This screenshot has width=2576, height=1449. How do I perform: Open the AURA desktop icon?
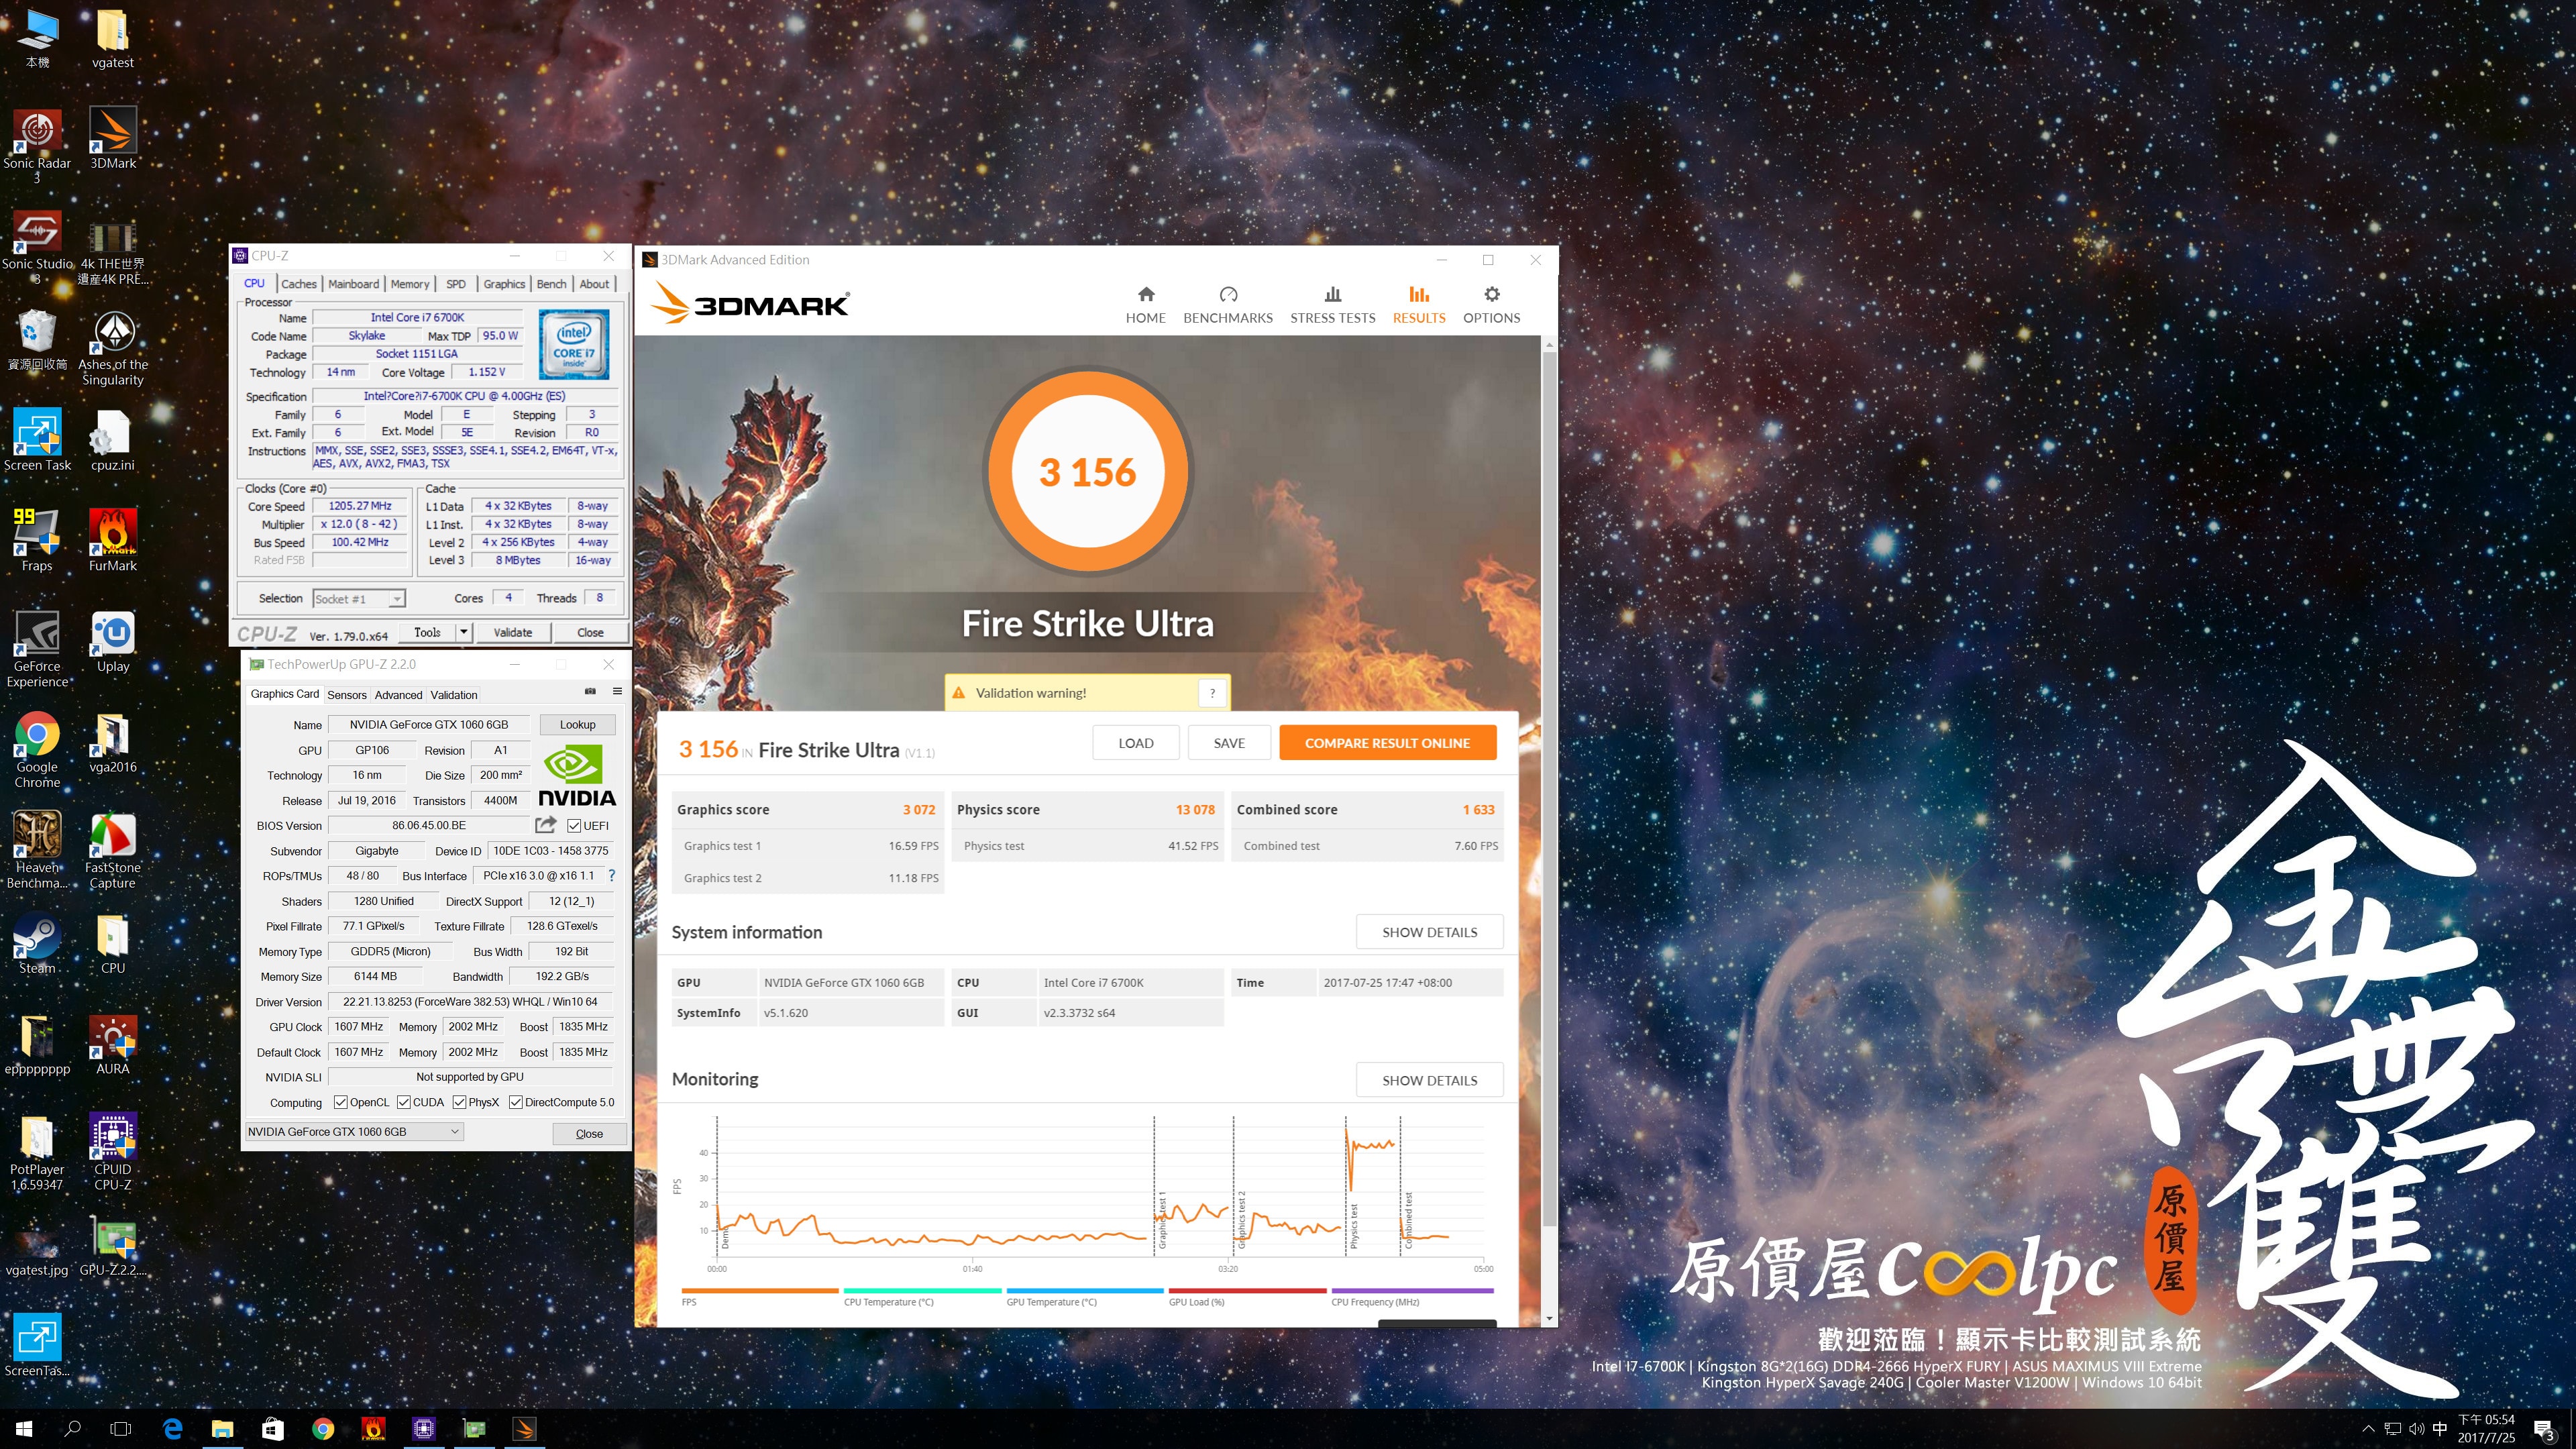(x=113, y=1044)
